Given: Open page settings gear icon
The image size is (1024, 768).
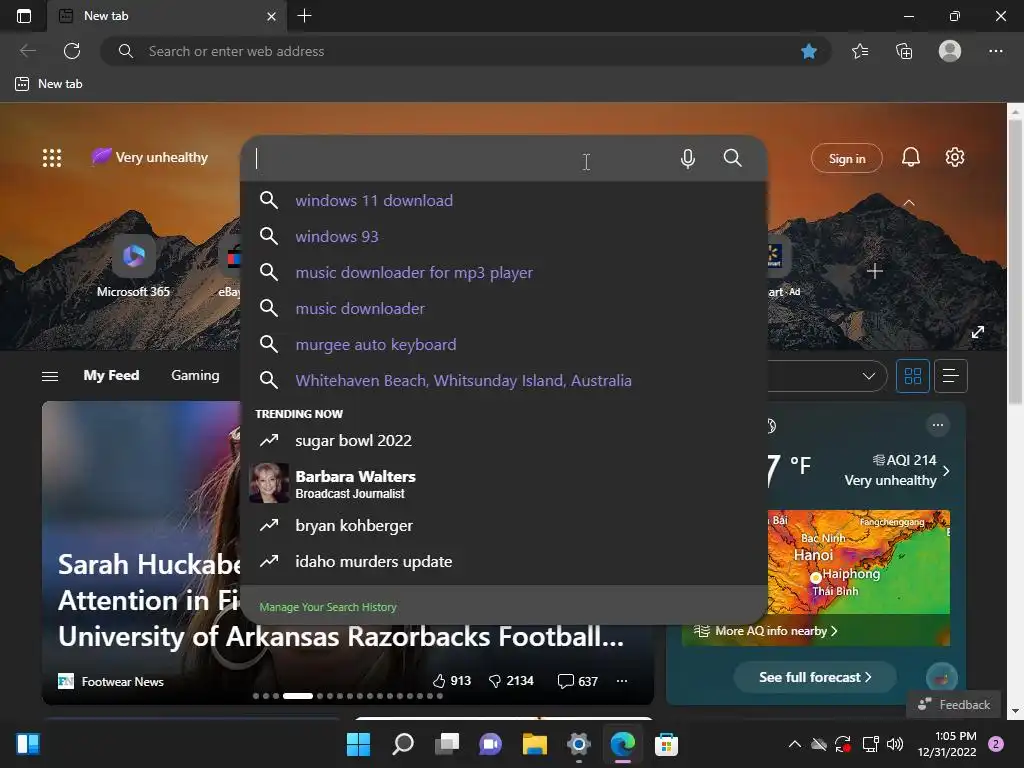Looking at the screenshot, I should pyautogui.click(x=955, y=157).
